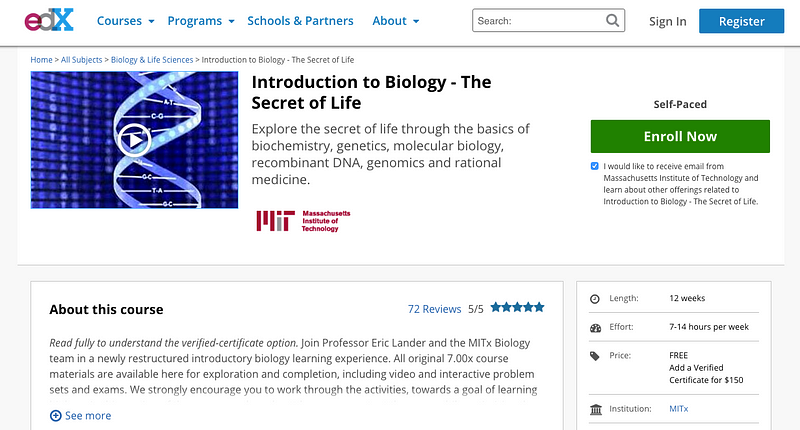Screen dimensions: 800x430
Task: Click the MIT logo
Action: [303, 221]
